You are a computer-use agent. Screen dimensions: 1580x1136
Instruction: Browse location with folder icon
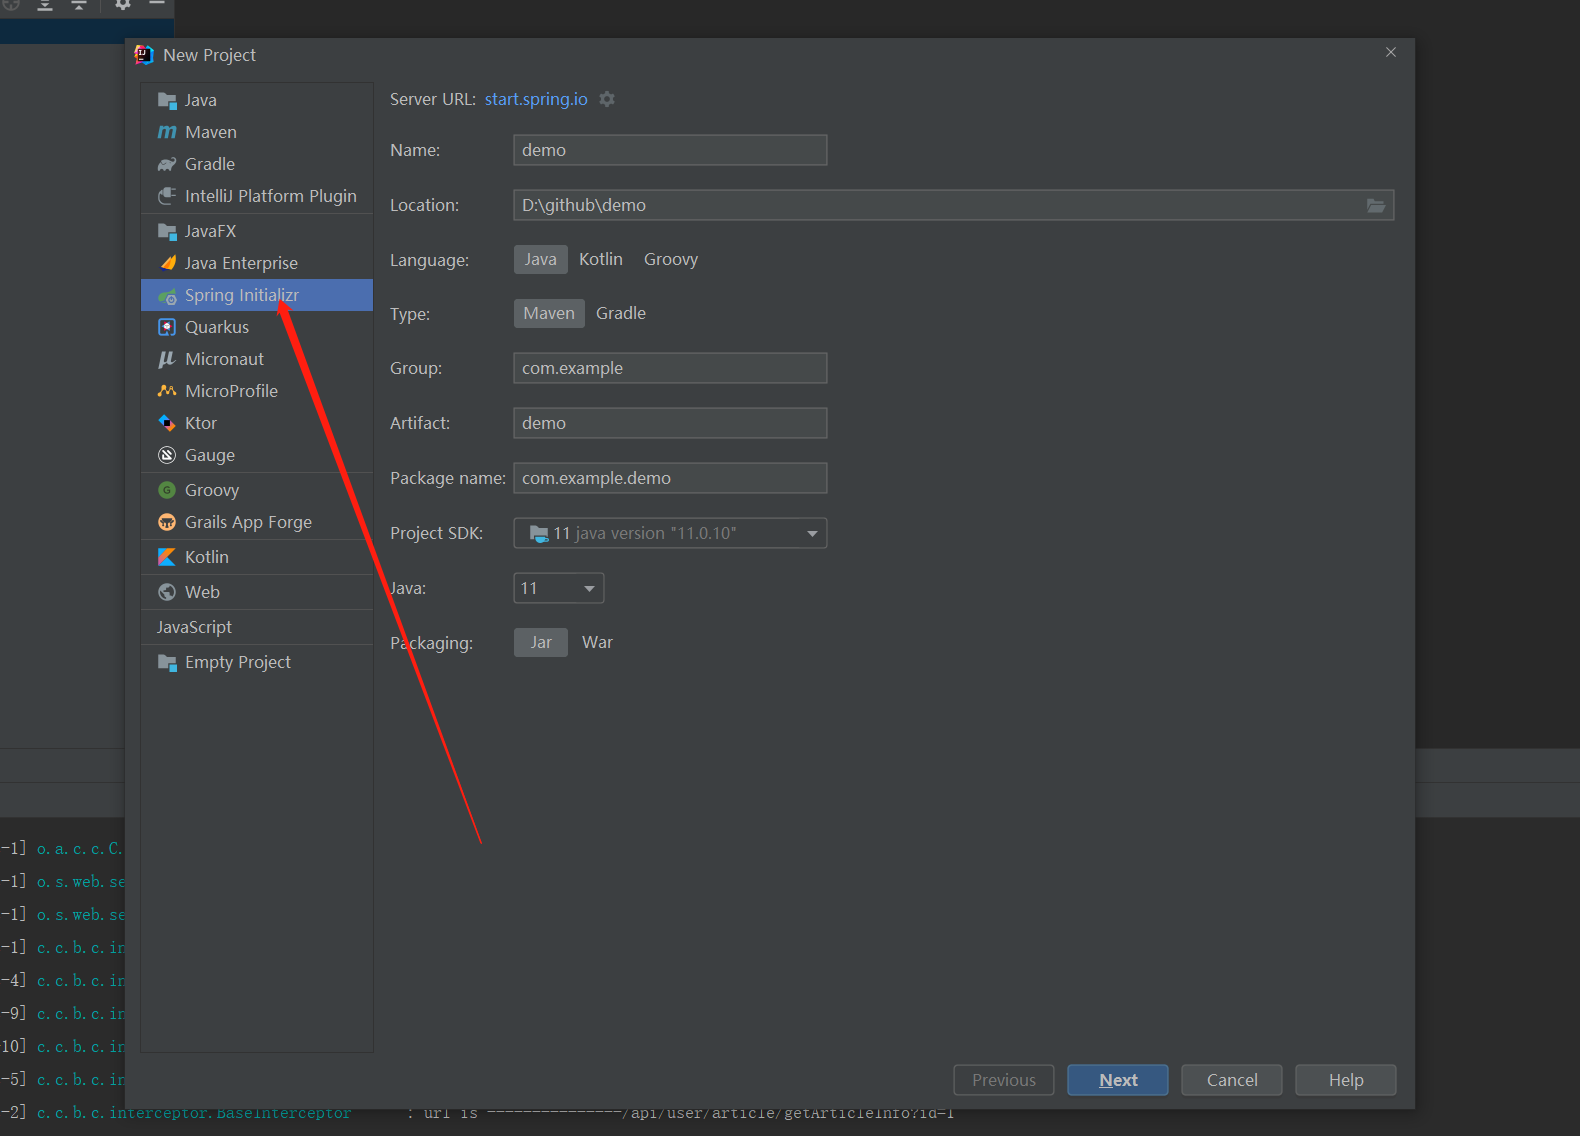(x=1376, y=205)
